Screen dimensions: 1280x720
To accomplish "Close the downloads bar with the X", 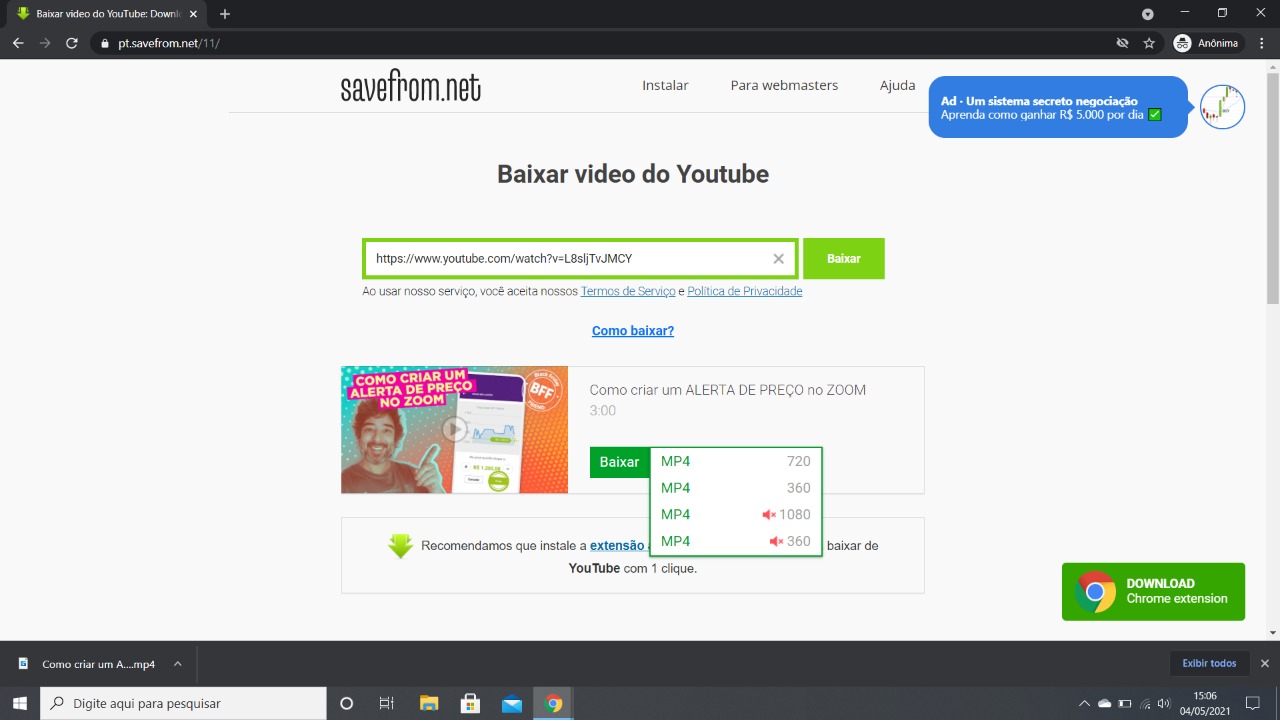I will coord(1264,663).
